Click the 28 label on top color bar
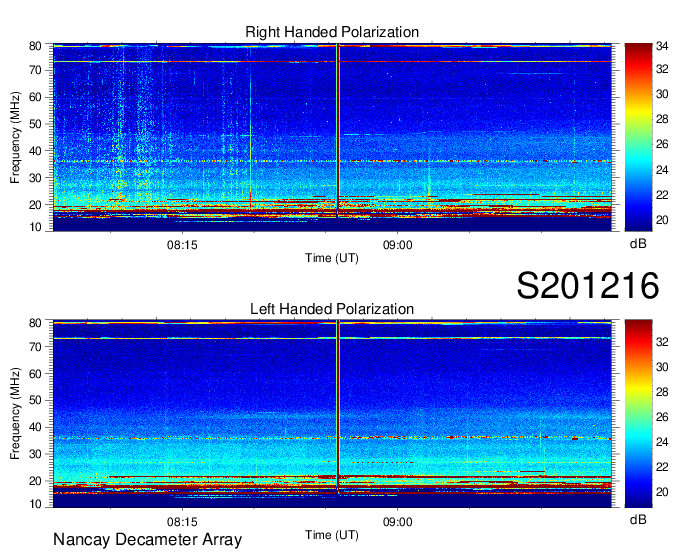The height and width of the screenshot is (552, 680). (662, 119)
